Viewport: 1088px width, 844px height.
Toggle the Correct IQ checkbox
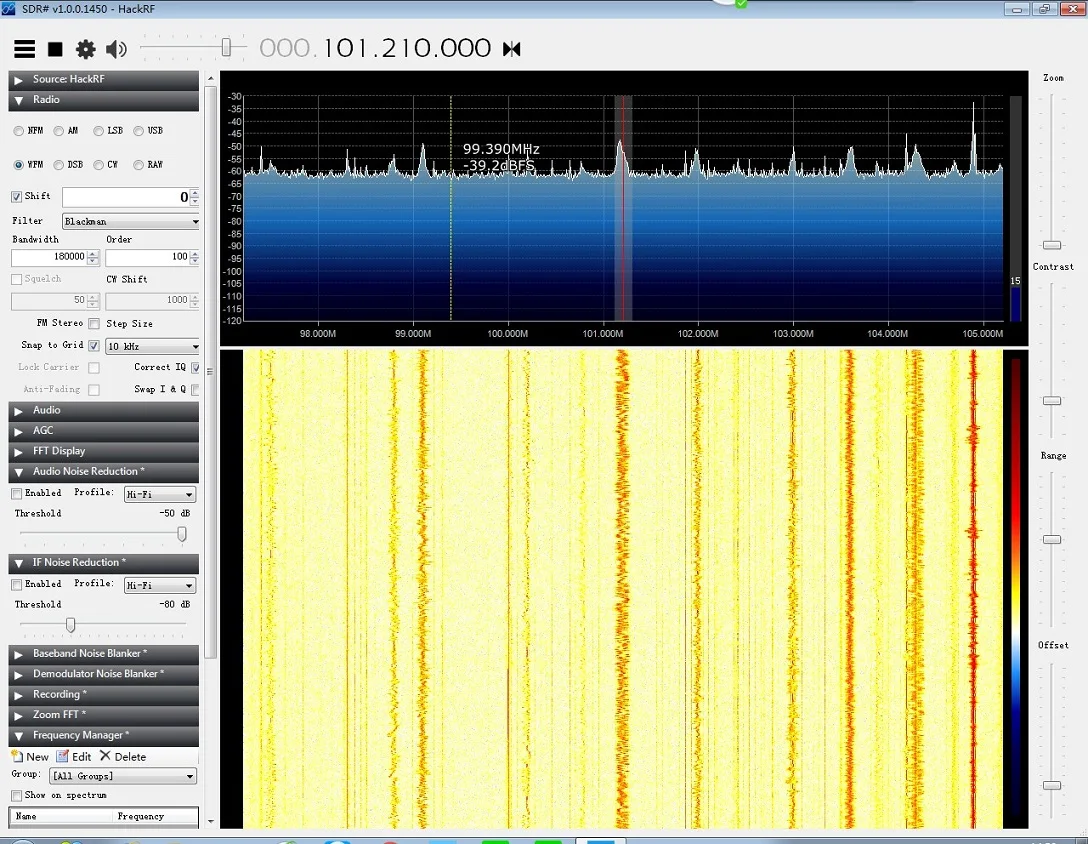(196, 367)
